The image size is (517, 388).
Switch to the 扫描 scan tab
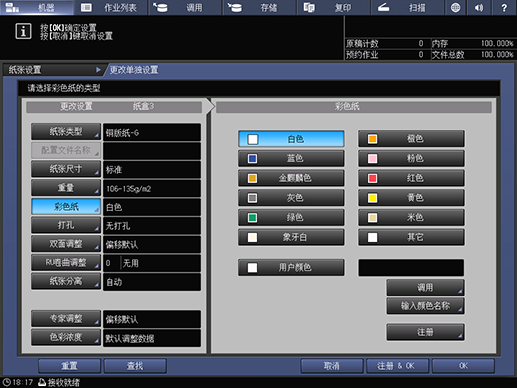408,7
